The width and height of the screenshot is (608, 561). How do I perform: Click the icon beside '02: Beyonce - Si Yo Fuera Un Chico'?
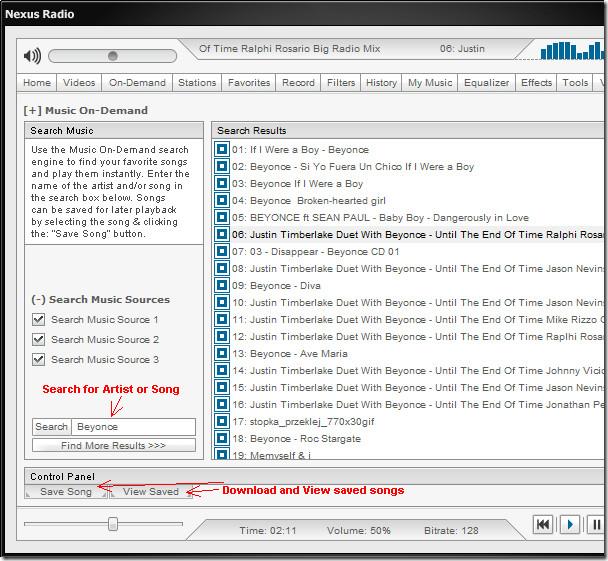tap(222, 166)
